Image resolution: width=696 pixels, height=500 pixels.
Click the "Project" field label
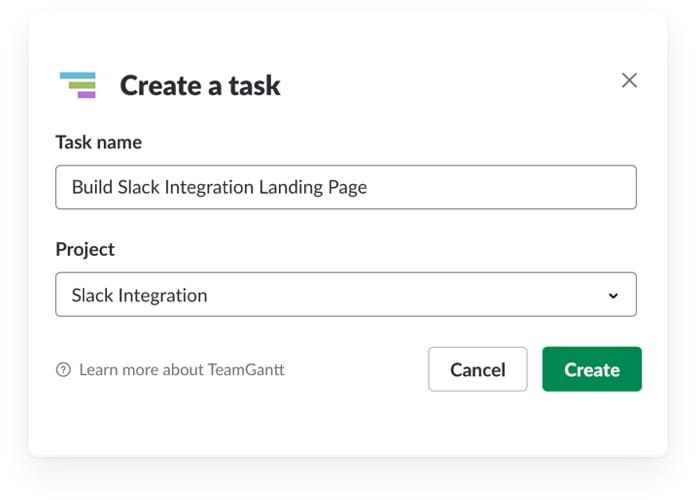pyautogui.click(x=85, y=249)
